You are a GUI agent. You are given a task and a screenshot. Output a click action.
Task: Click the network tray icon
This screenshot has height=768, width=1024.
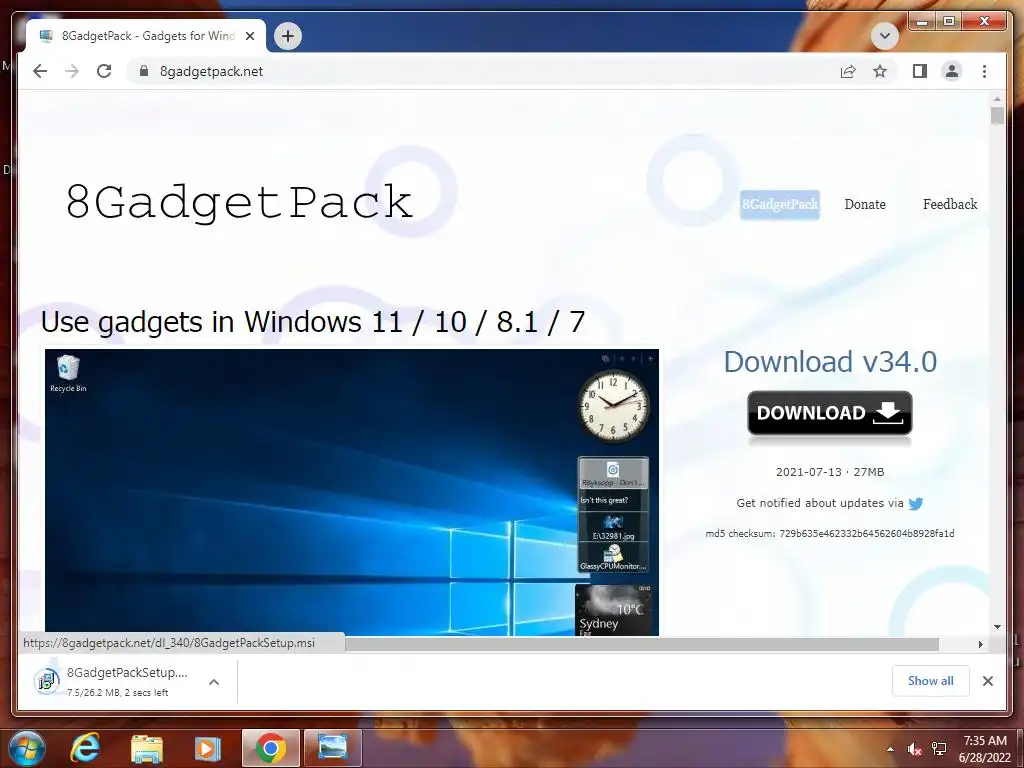click(x=938, y=749)
